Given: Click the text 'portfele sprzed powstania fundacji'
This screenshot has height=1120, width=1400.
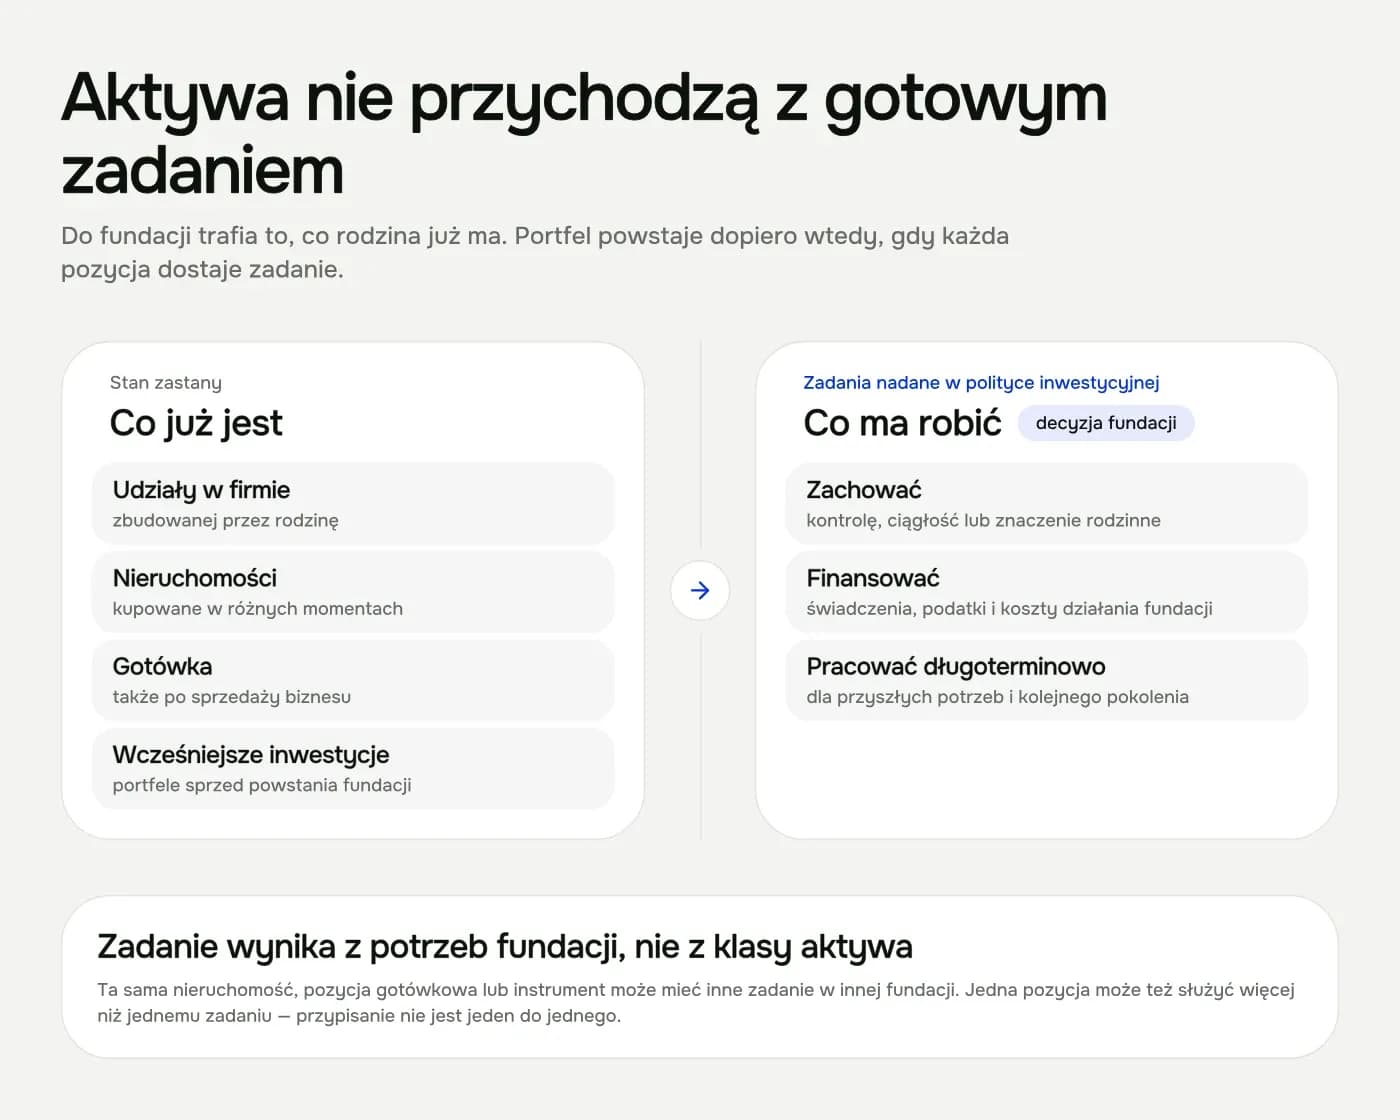Looking at the screenshot, I should pyautogui.click(x=262, y=785).
